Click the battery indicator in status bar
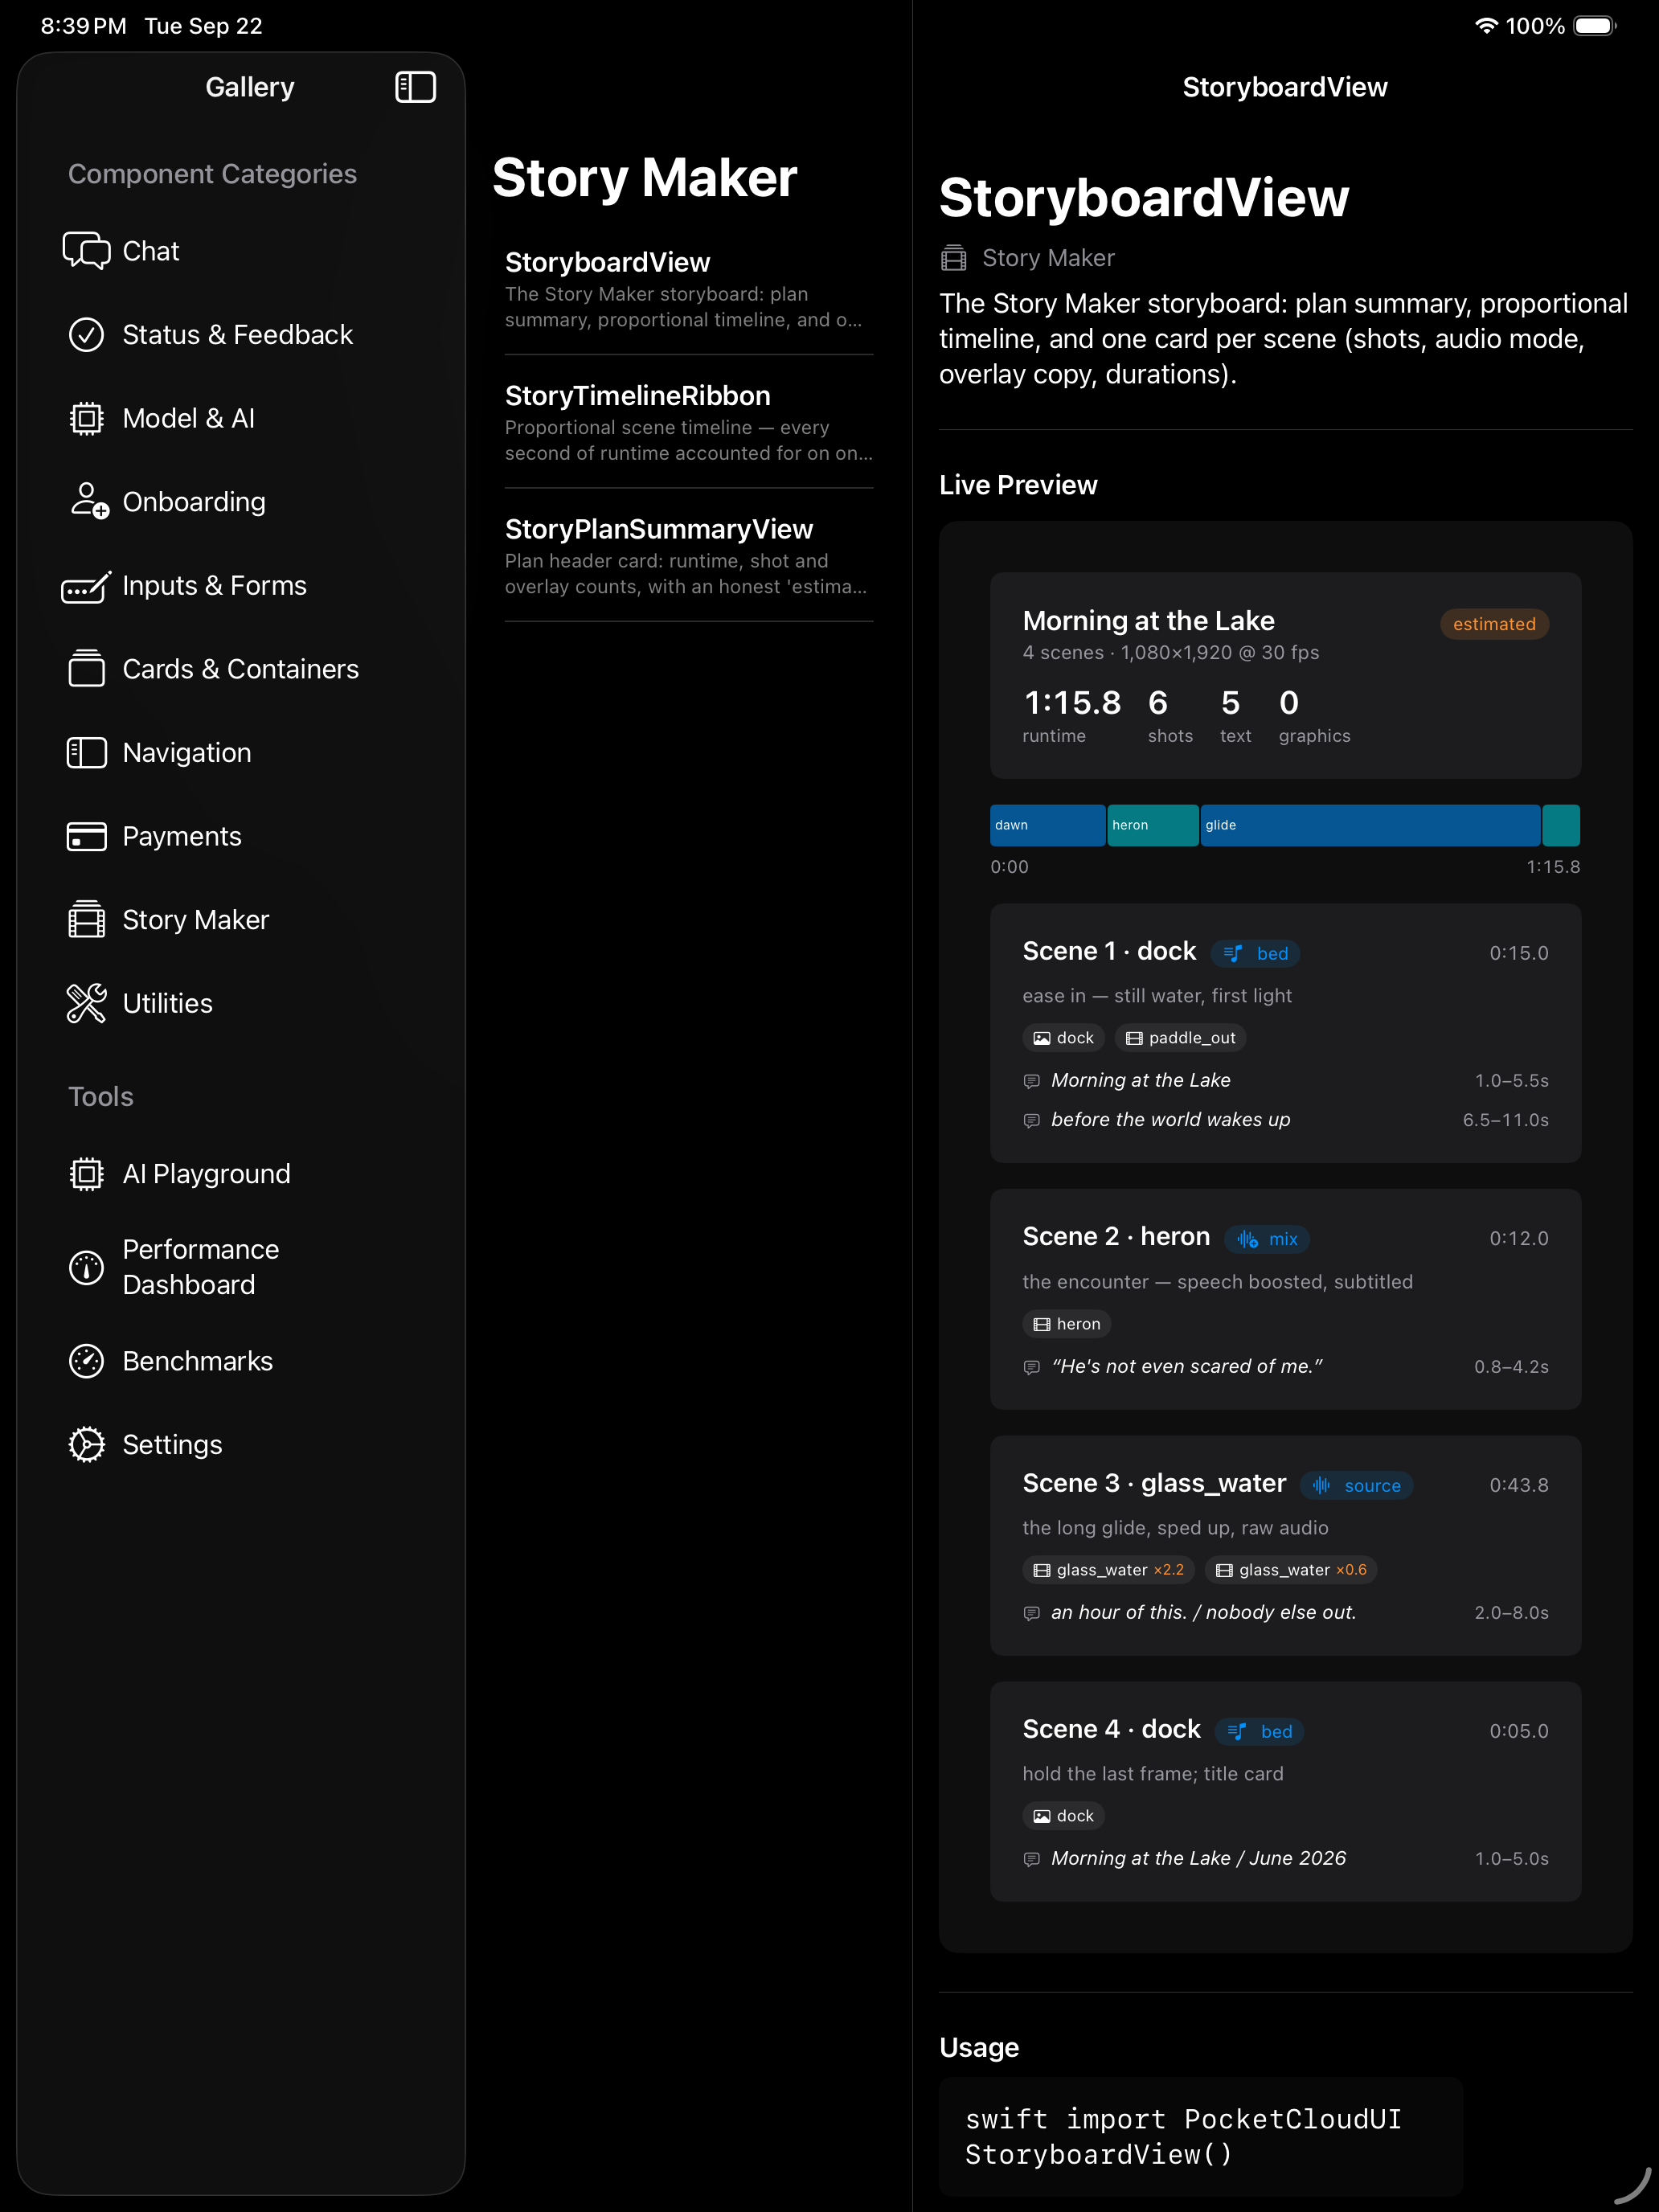The width and height of the screenshot is (1659, 2212). pyautogui.click(x=1594, y=26)
